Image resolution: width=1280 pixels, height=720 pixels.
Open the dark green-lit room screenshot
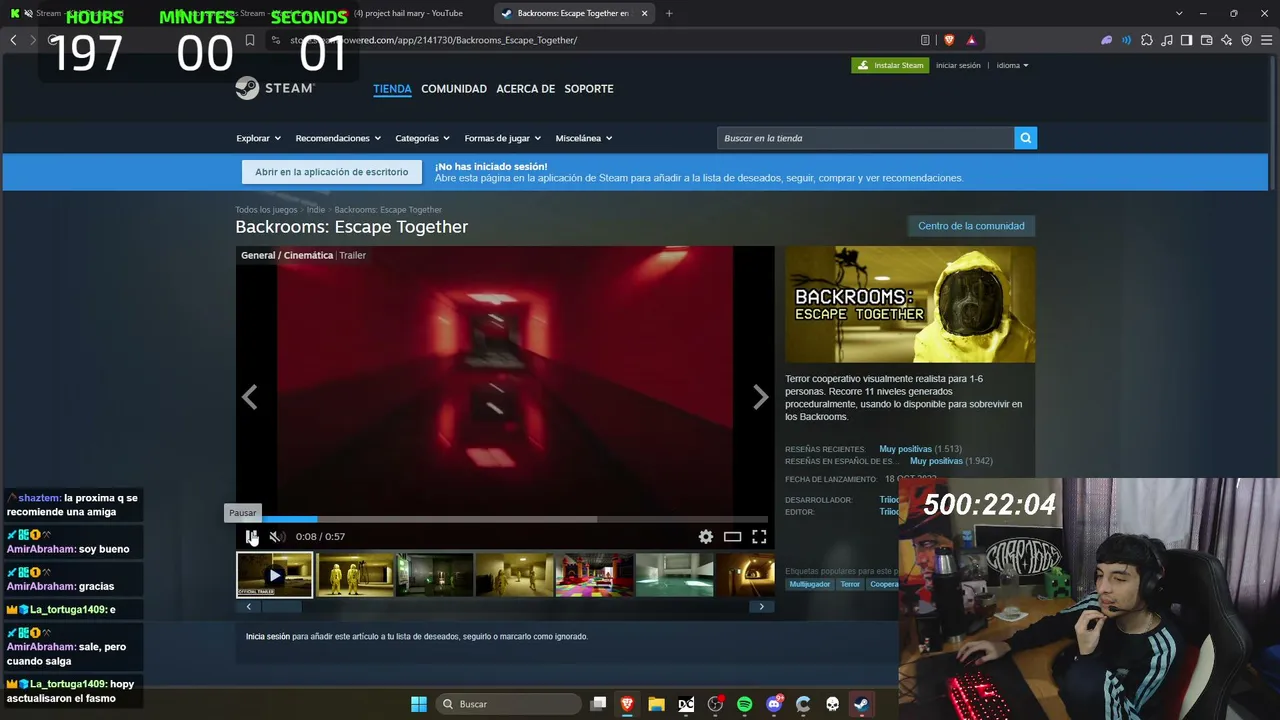[x=435, y=575]
